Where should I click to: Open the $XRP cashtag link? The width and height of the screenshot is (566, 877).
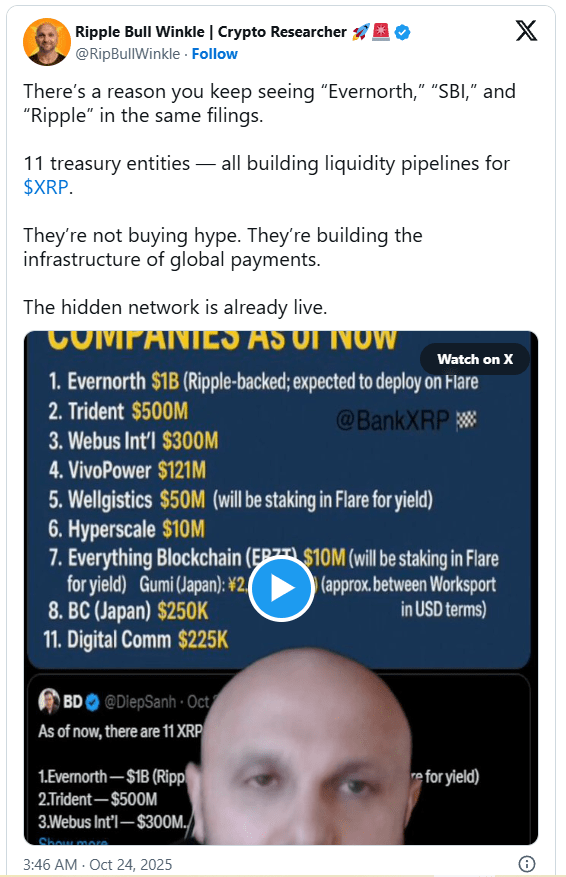[46, 187]
